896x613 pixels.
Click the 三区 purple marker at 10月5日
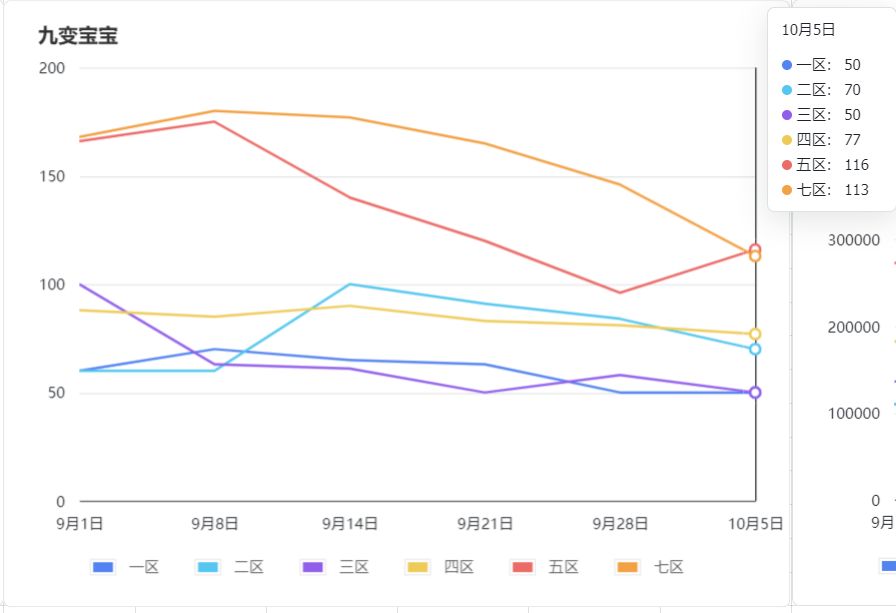coord(755,392)
